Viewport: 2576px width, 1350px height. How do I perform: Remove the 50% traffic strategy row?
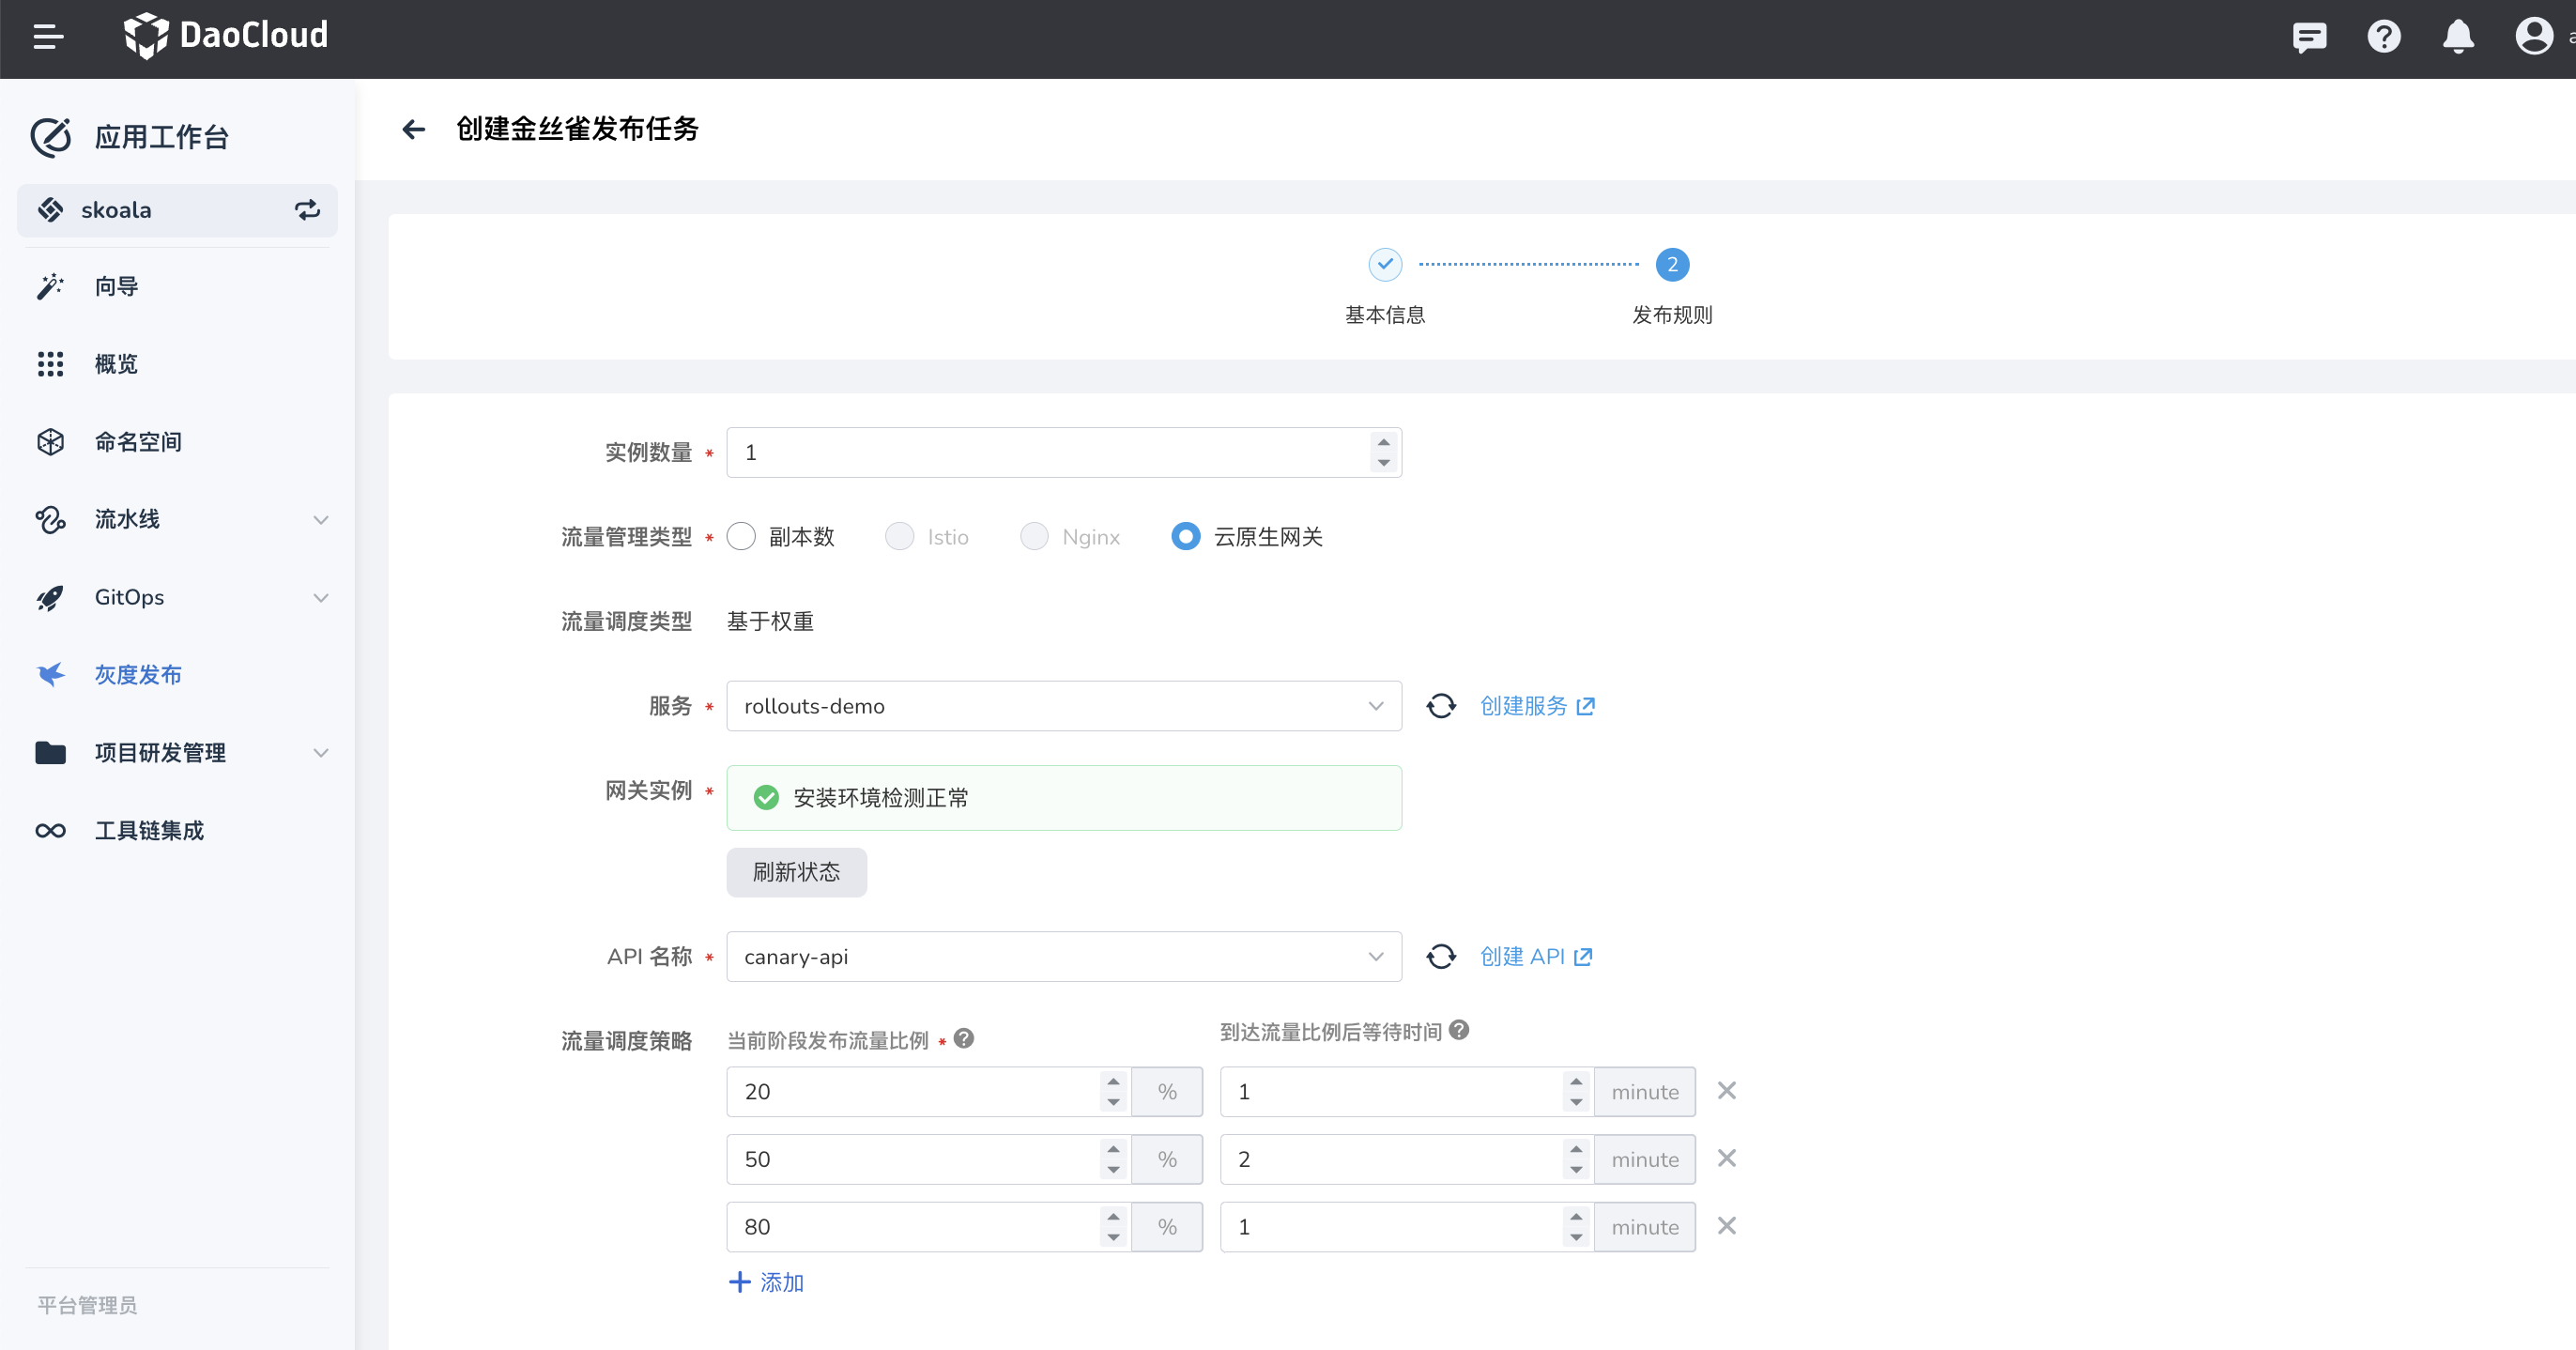coord(1727,1158)
